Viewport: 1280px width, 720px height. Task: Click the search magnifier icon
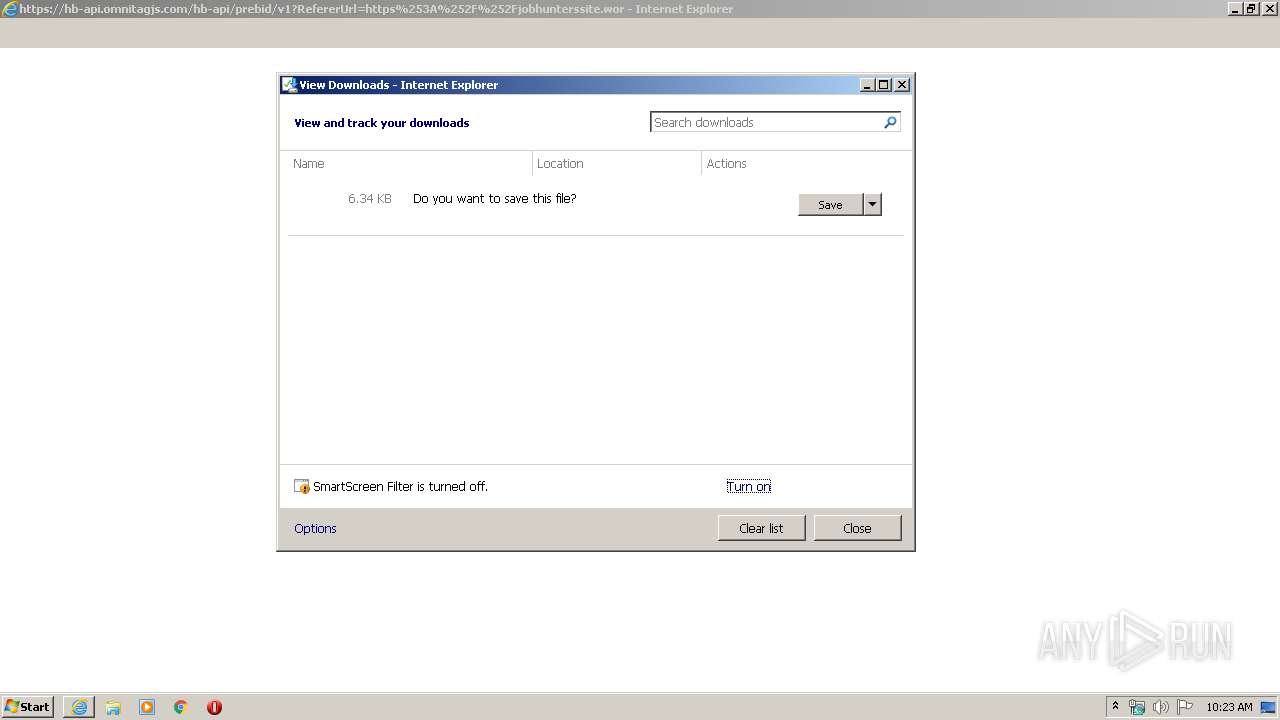[890, 122]
